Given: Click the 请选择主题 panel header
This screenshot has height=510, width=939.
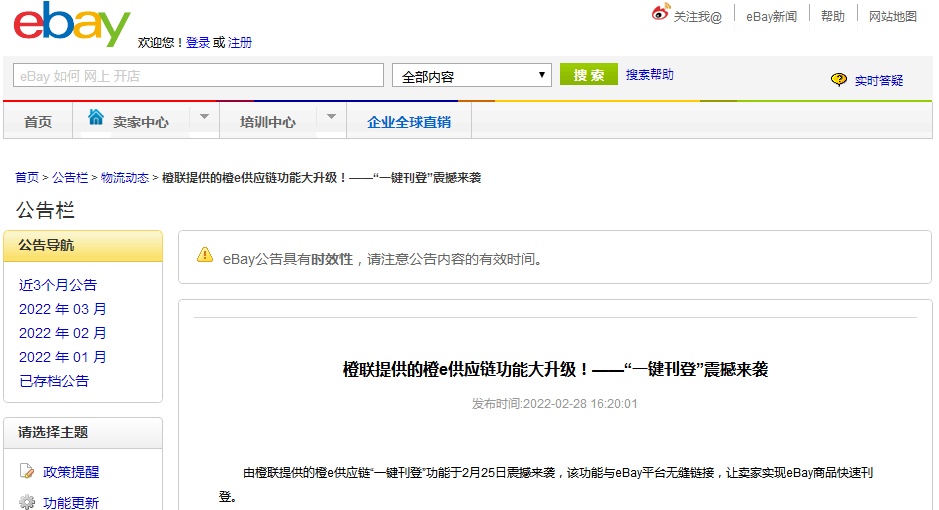Looking at the screenshot, I should point(83,432).
